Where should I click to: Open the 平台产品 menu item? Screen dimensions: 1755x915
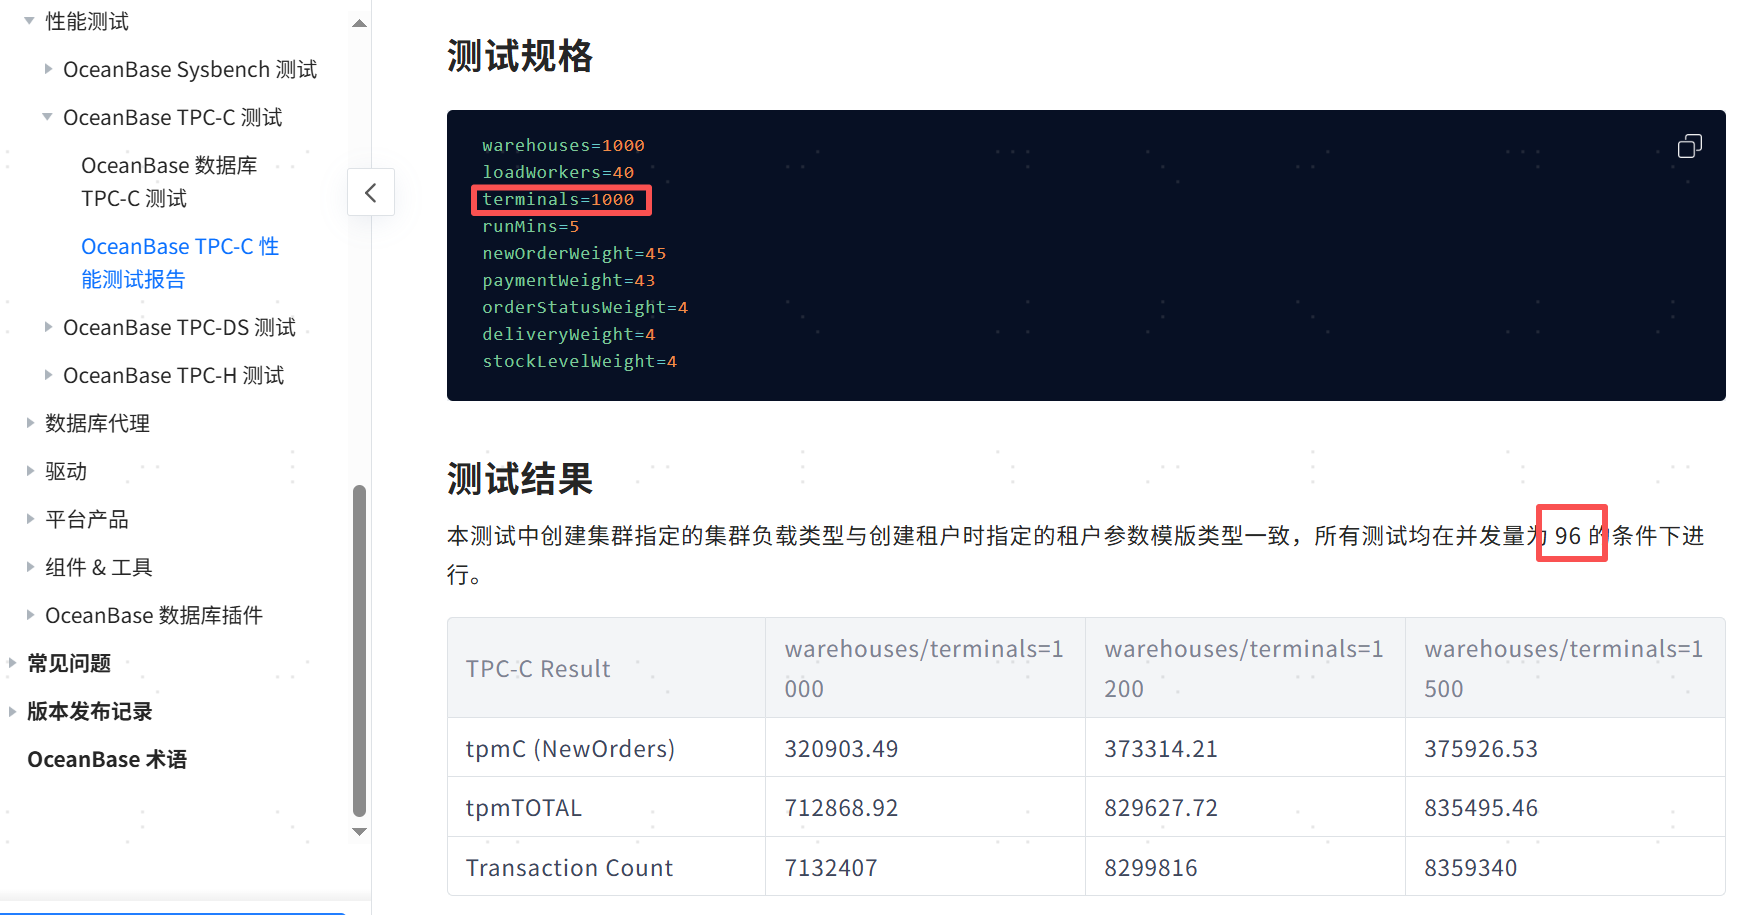pyautogui.click(x=86, y=519)
